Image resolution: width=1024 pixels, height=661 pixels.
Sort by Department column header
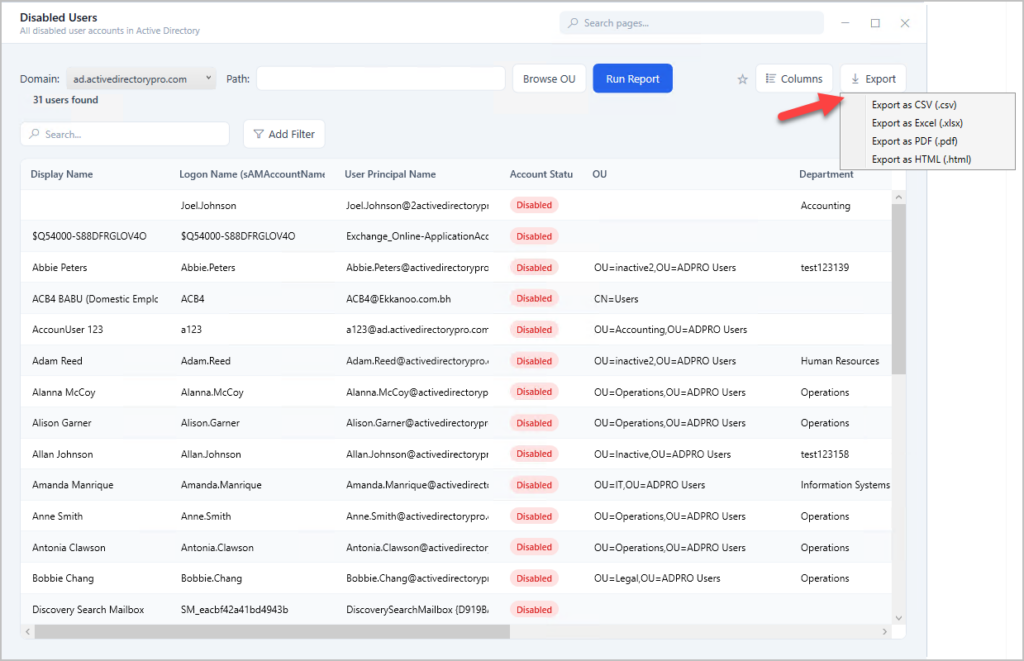[x=826, y=174]
